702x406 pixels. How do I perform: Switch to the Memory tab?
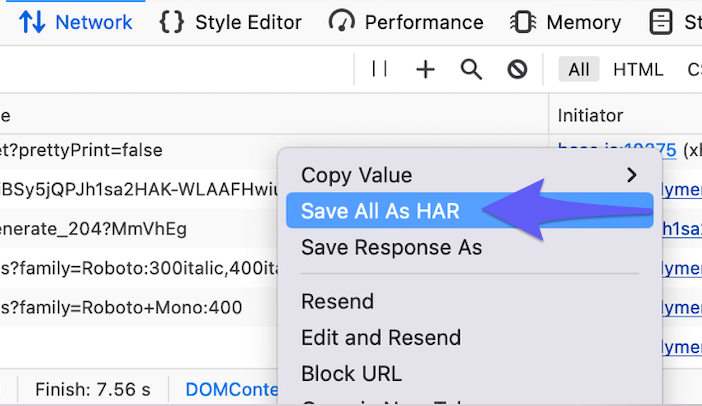(565, 22)
